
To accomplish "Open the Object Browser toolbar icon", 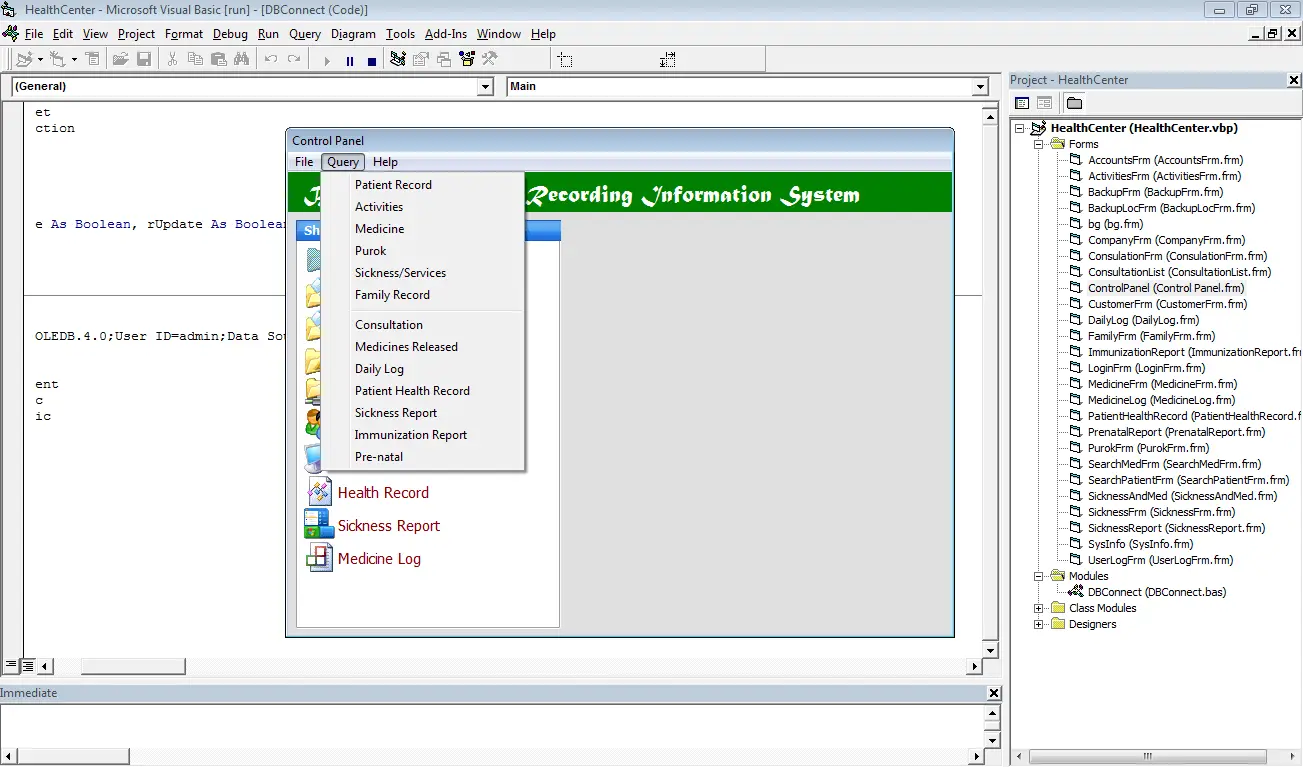I will (x=466, y=60).
